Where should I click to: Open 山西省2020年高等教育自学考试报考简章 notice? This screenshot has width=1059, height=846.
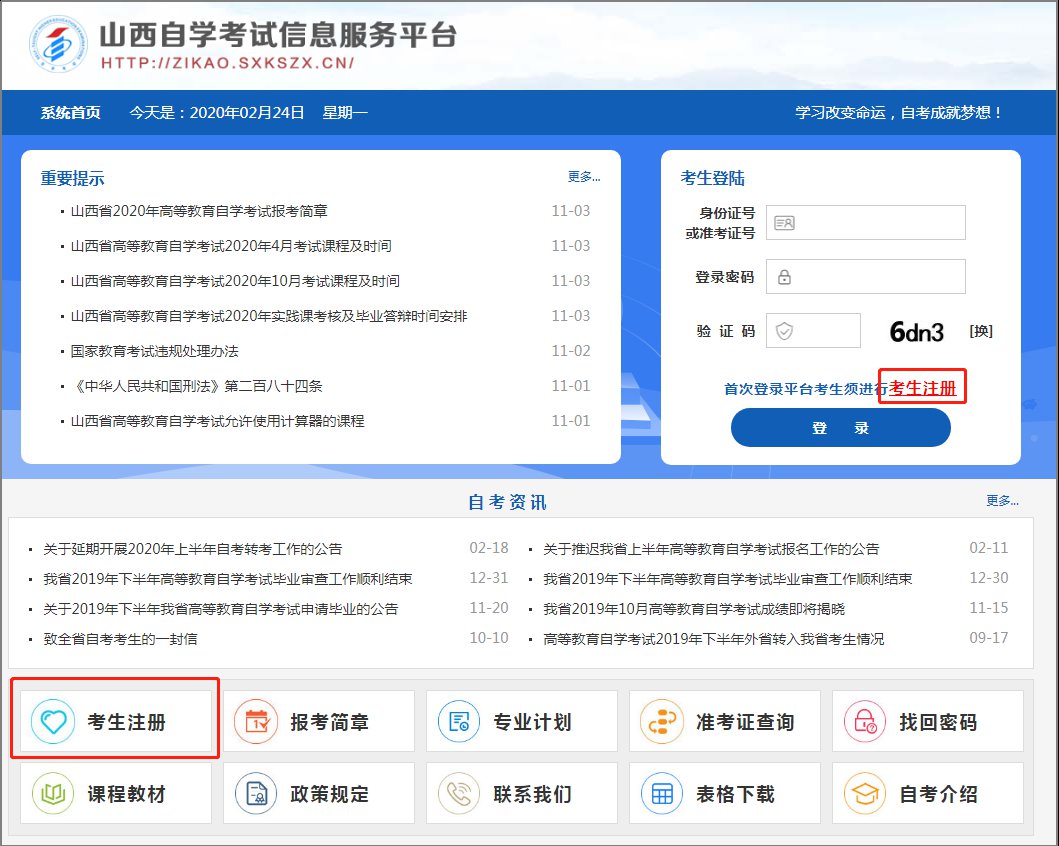(199, 211)
